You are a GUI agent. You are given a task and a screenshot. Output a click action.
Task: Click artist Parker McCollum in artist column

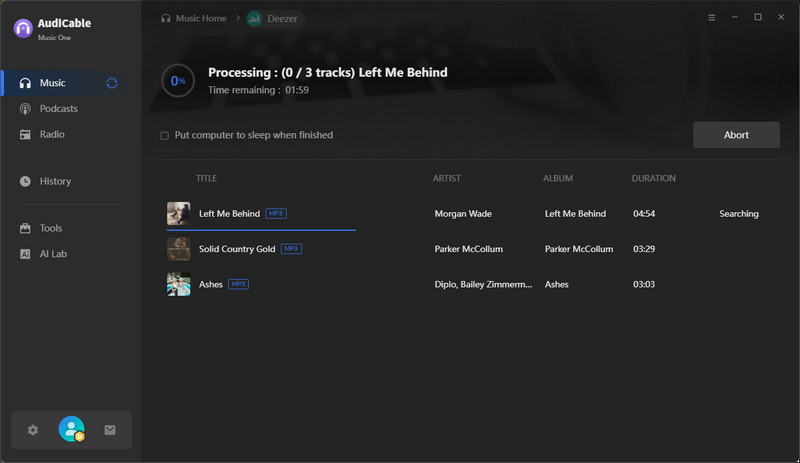pos(468,249)
